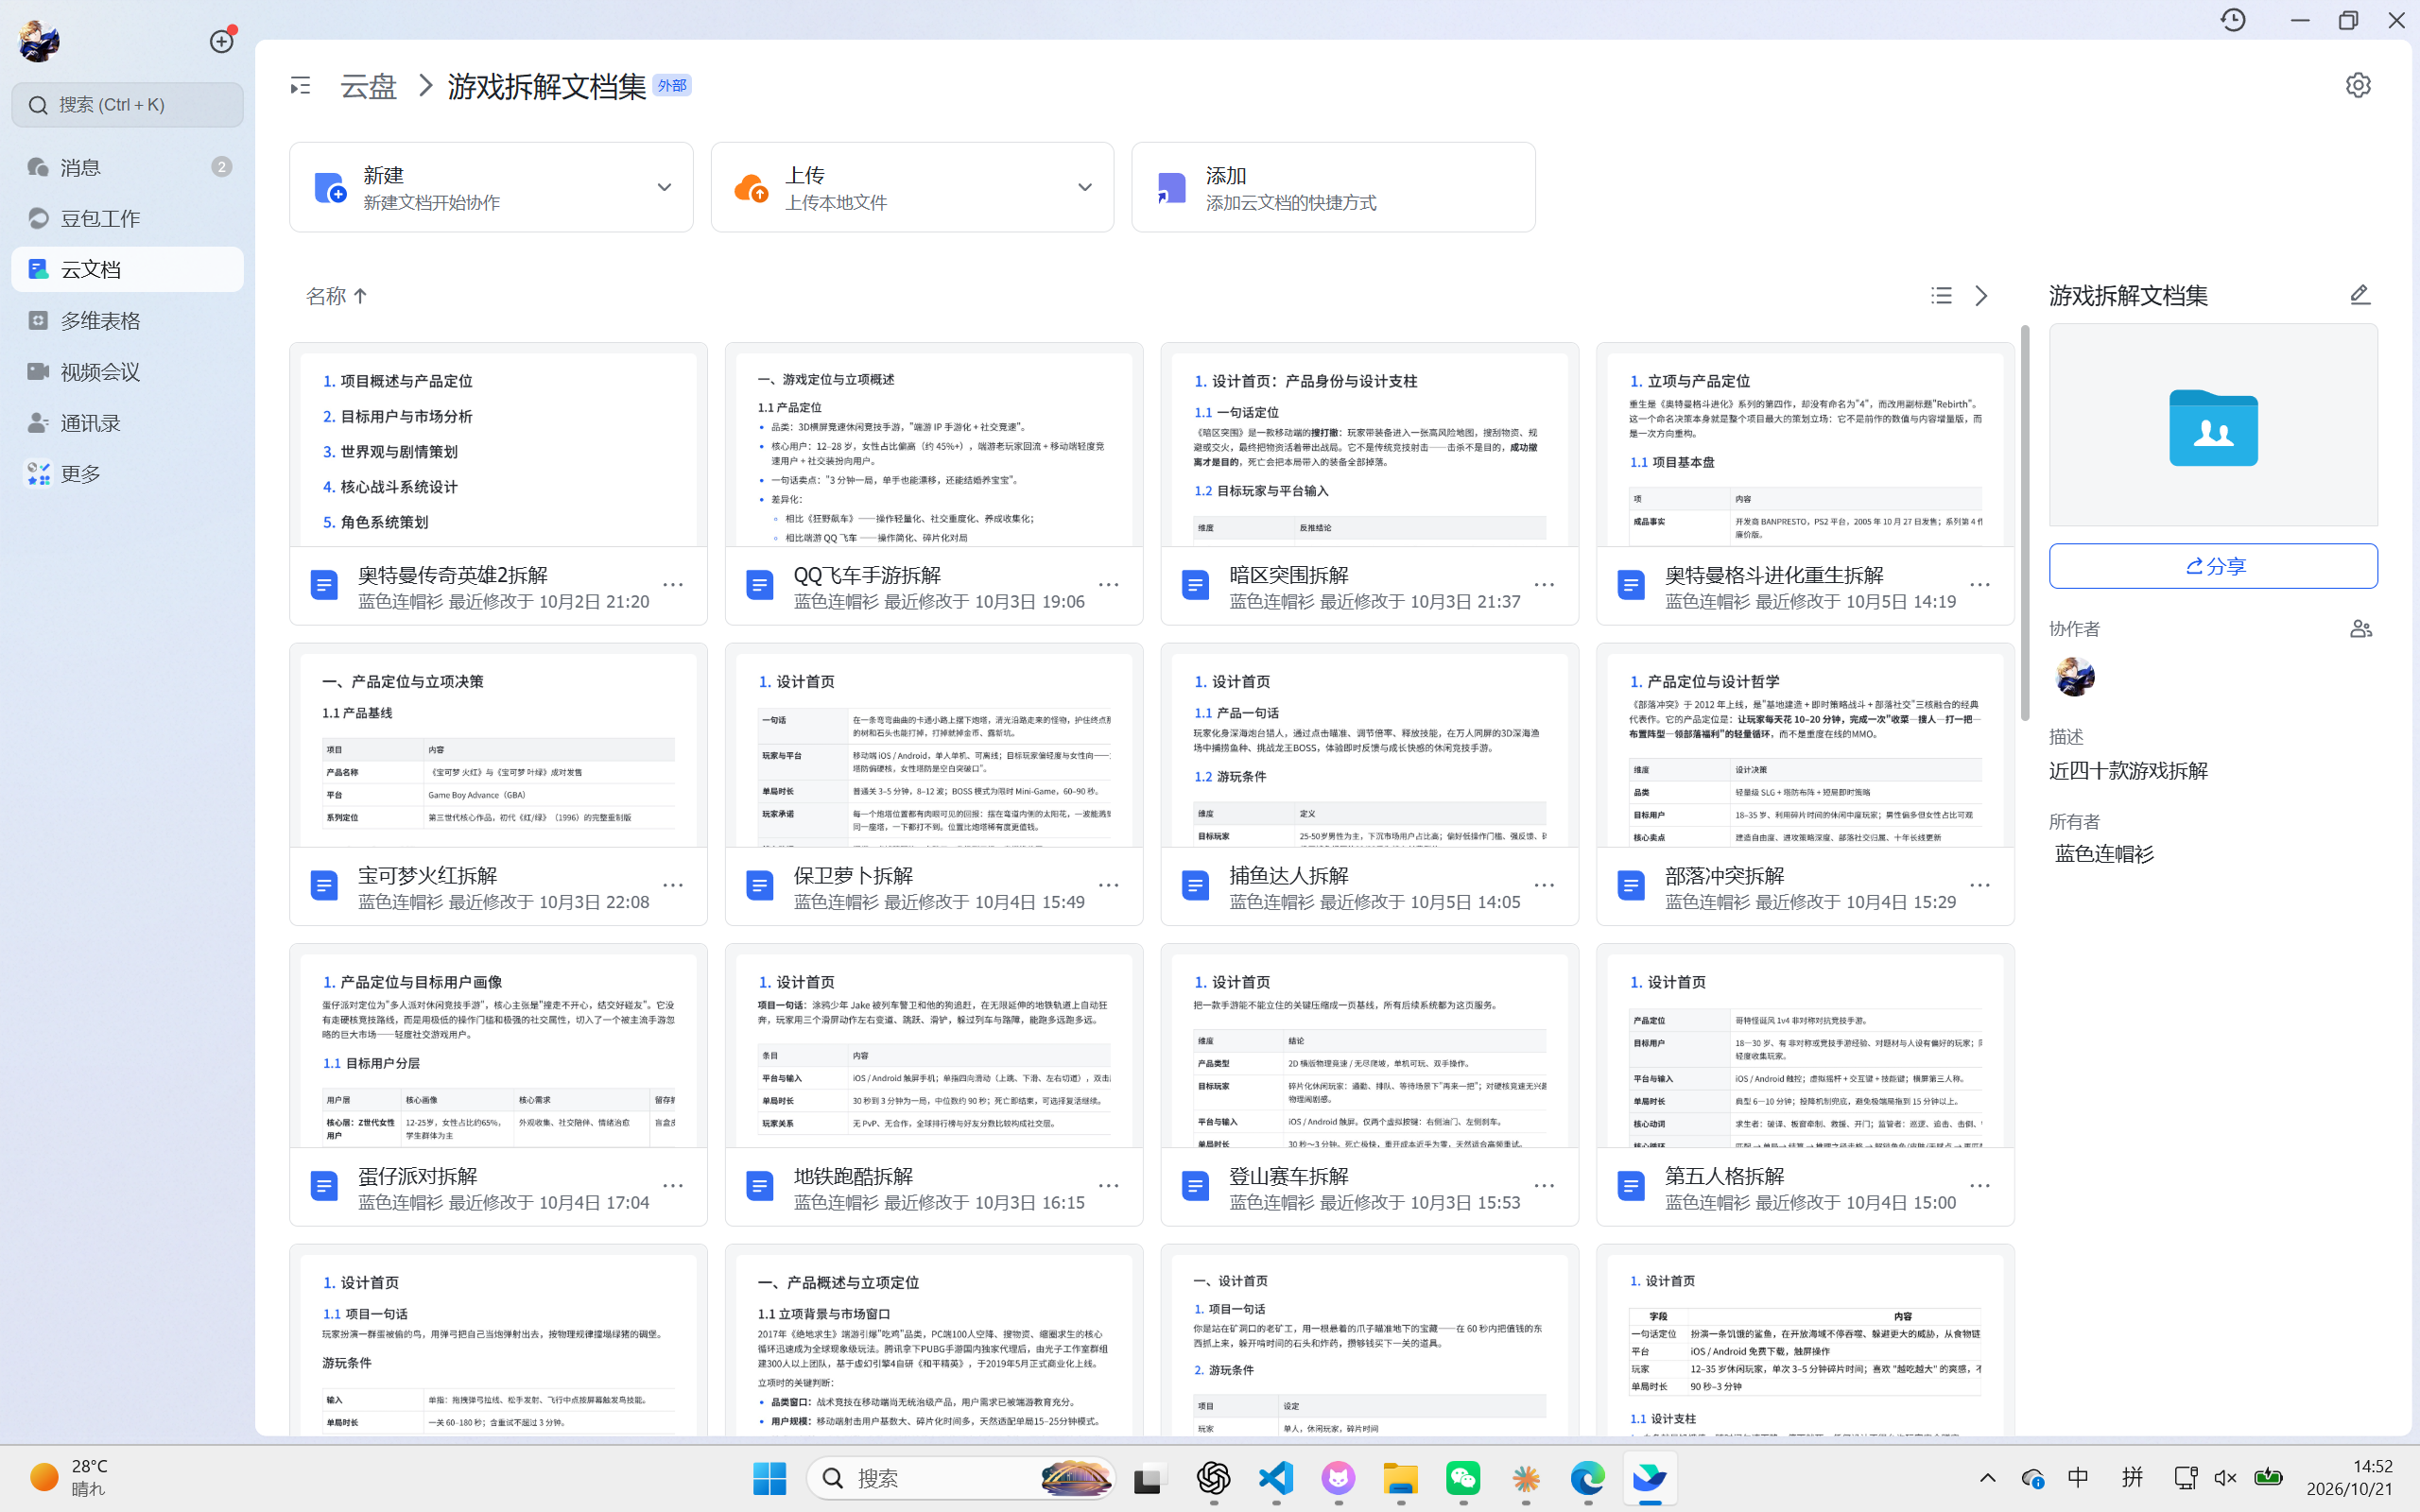Open more options for 保卫萝卜拆解
This screenshot has height=1512, width=2420.
[x=1108, y=885]
